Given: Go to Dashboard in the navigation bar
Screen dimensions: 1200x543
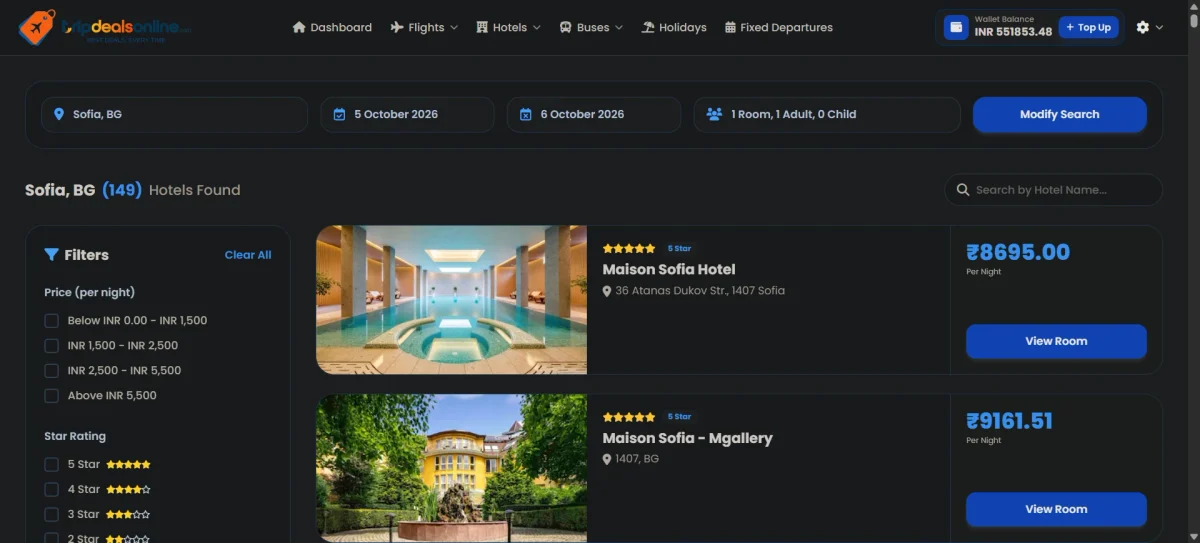Looking at the screenshot, I should [332, 27].
